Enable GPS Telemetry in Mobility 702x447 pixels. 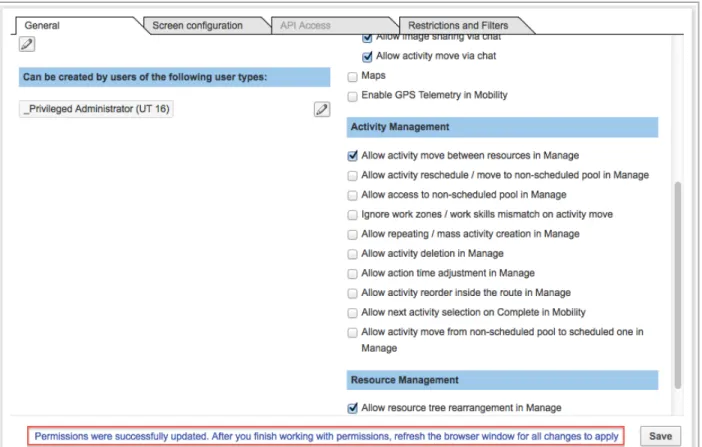(x=352, y=96)
